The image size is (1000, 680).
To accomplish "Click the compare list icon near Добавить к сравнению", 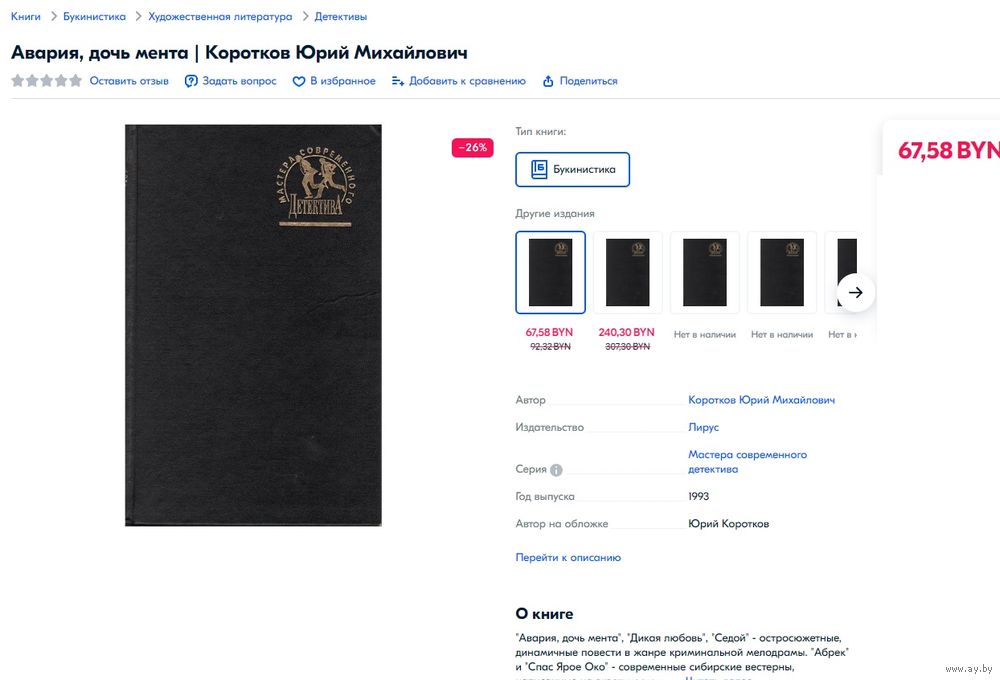I will tap(398, 81).
